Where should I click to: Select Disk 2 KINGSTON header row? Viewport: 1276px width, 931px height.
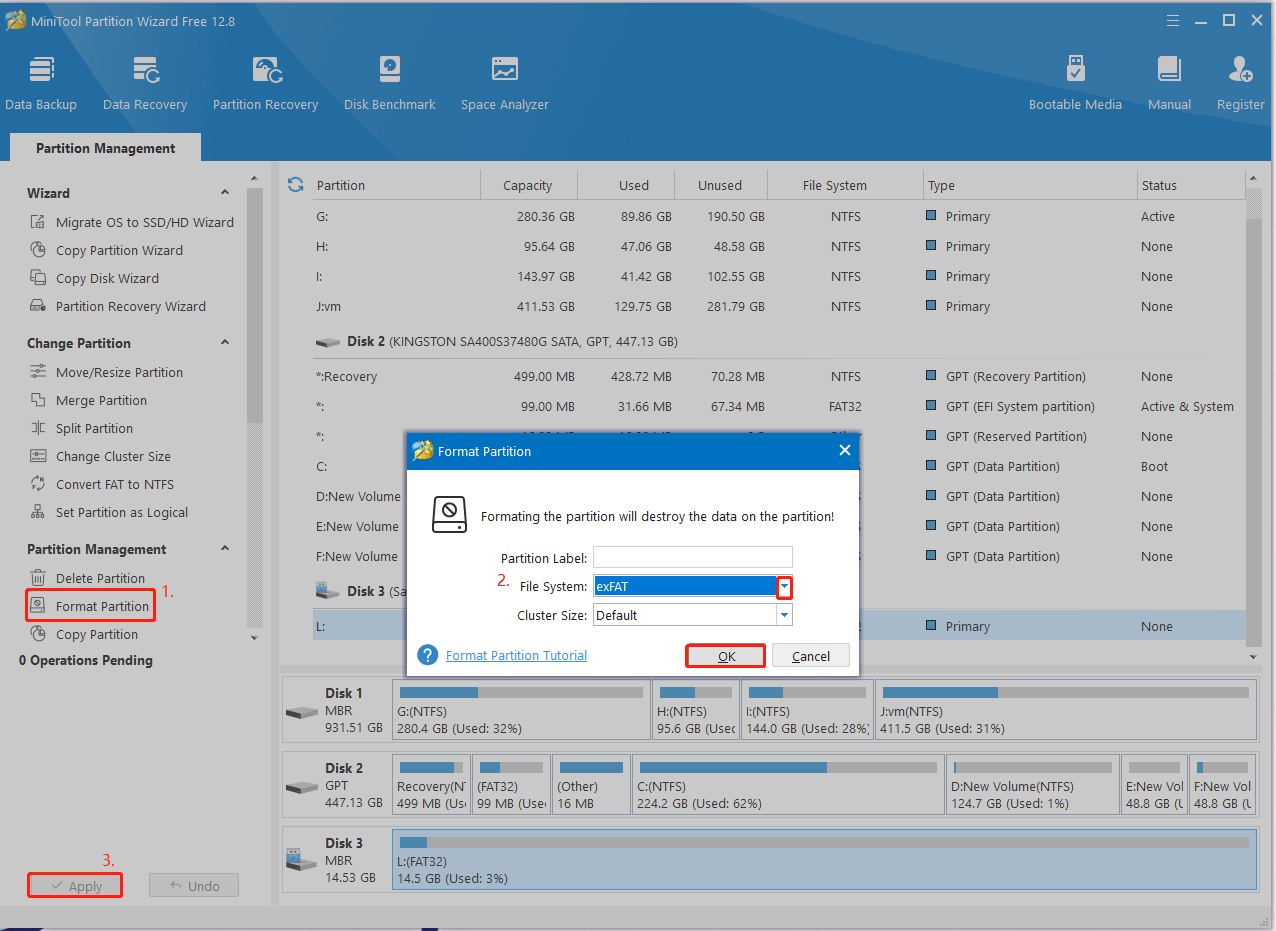(x=779, y=341)
